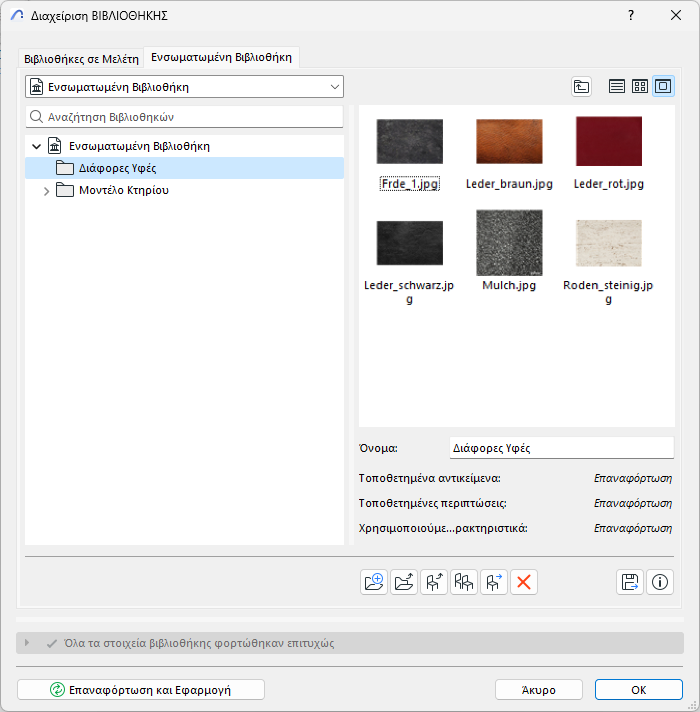Click the Άκυρο button
Viewport: 700px width, 712px height.
pyautogui.click(x=539, y=690)
